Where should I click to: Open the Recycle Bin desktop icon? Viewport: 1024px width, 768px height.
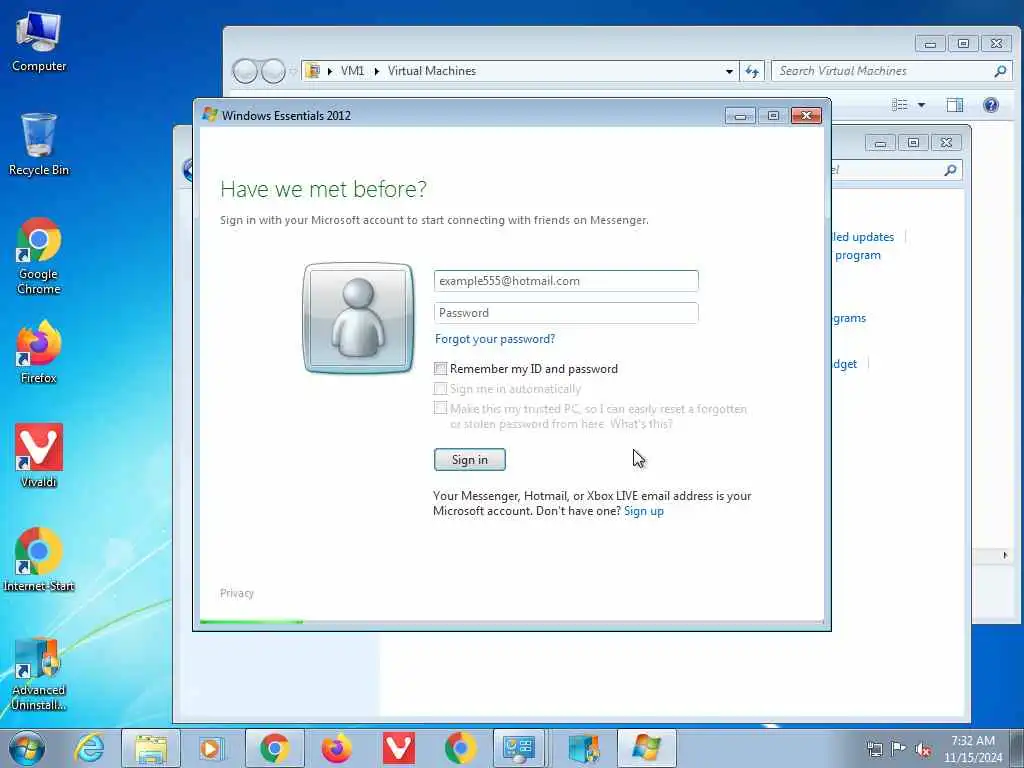pos(39,145)
